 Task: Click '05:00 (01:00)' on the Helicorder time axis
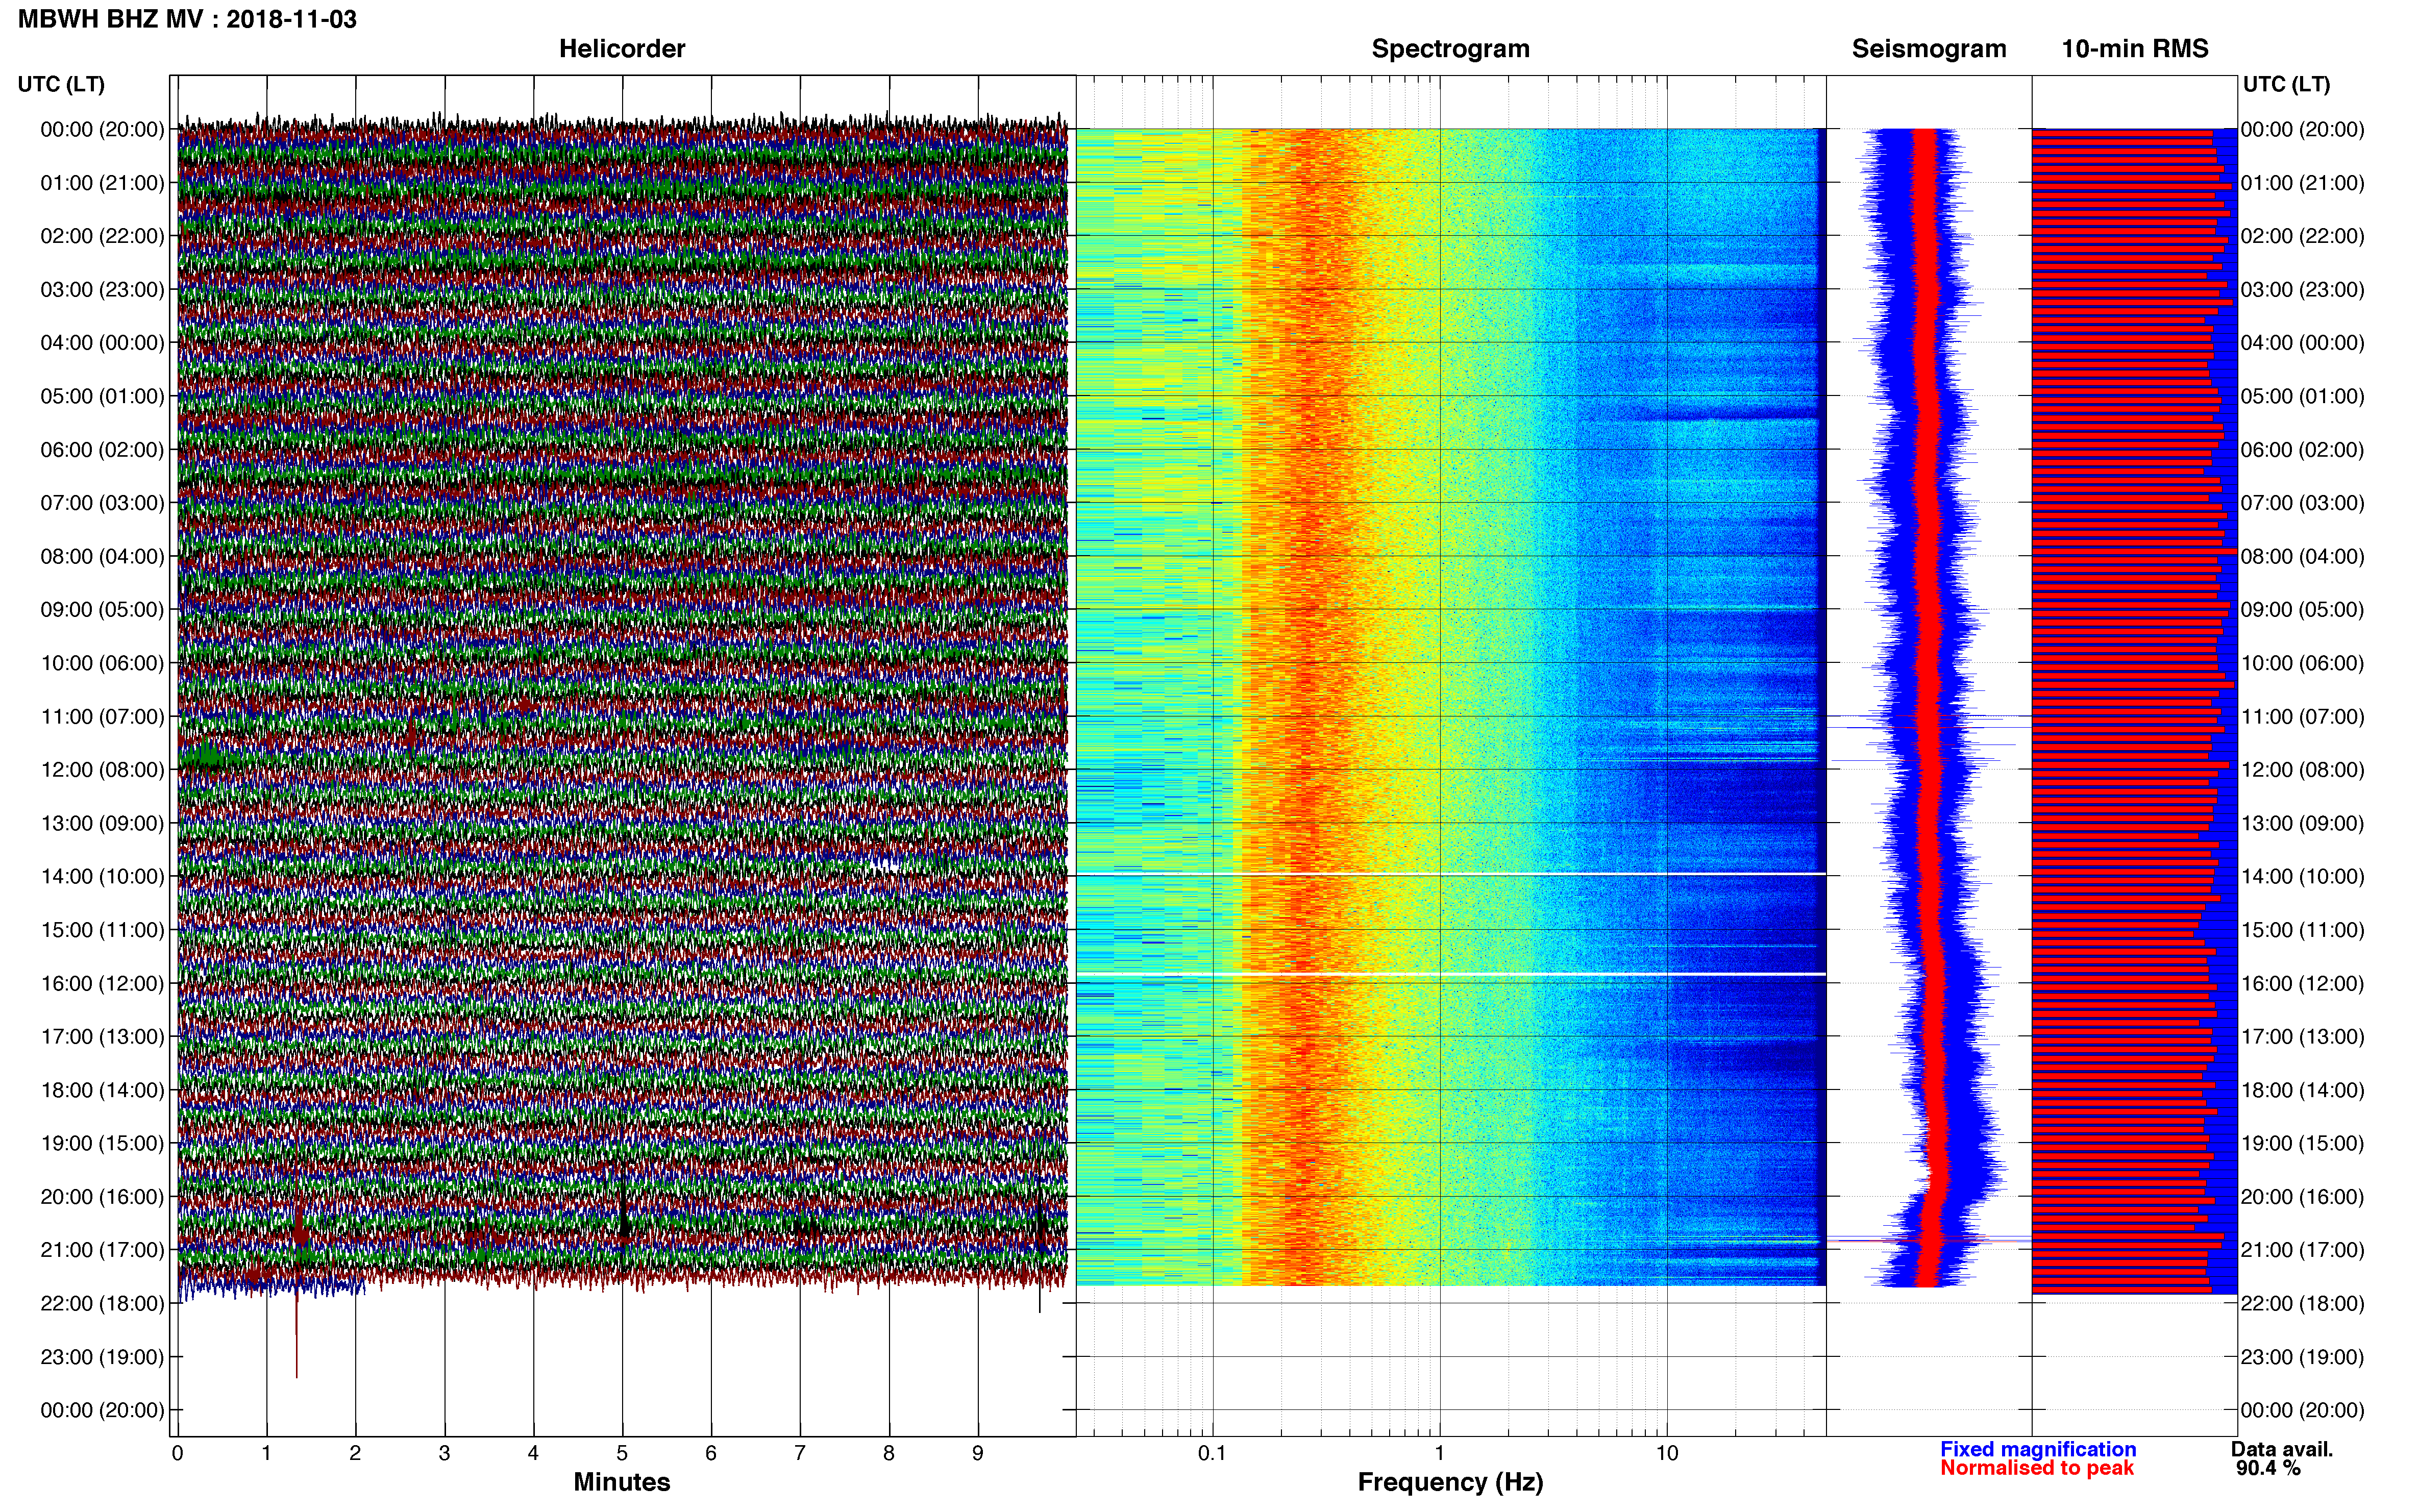pyautogui.click(x=102, y=396)
